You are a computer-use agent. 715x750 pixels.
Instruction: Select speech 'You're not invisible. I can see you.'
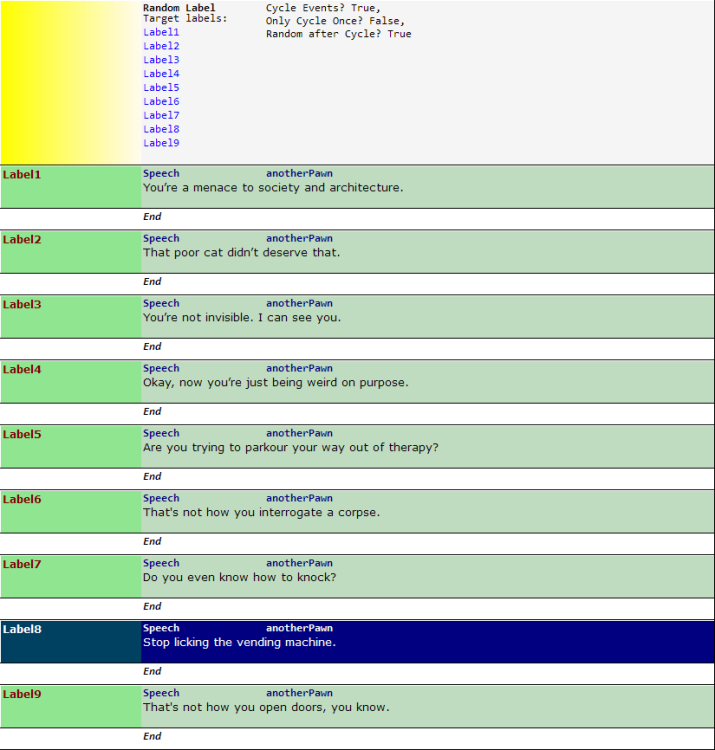[241, 318]
